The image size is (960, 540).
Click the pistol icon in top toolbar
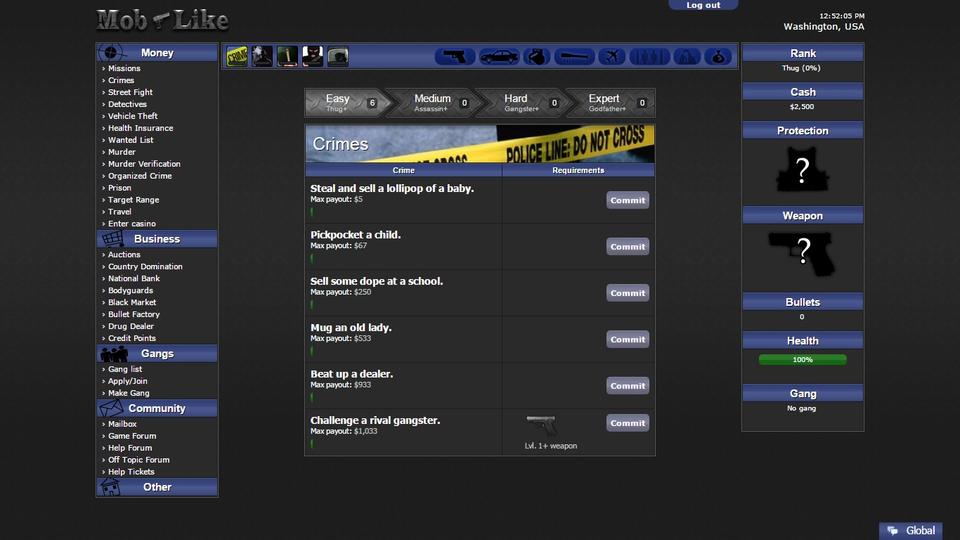[458, 57]
